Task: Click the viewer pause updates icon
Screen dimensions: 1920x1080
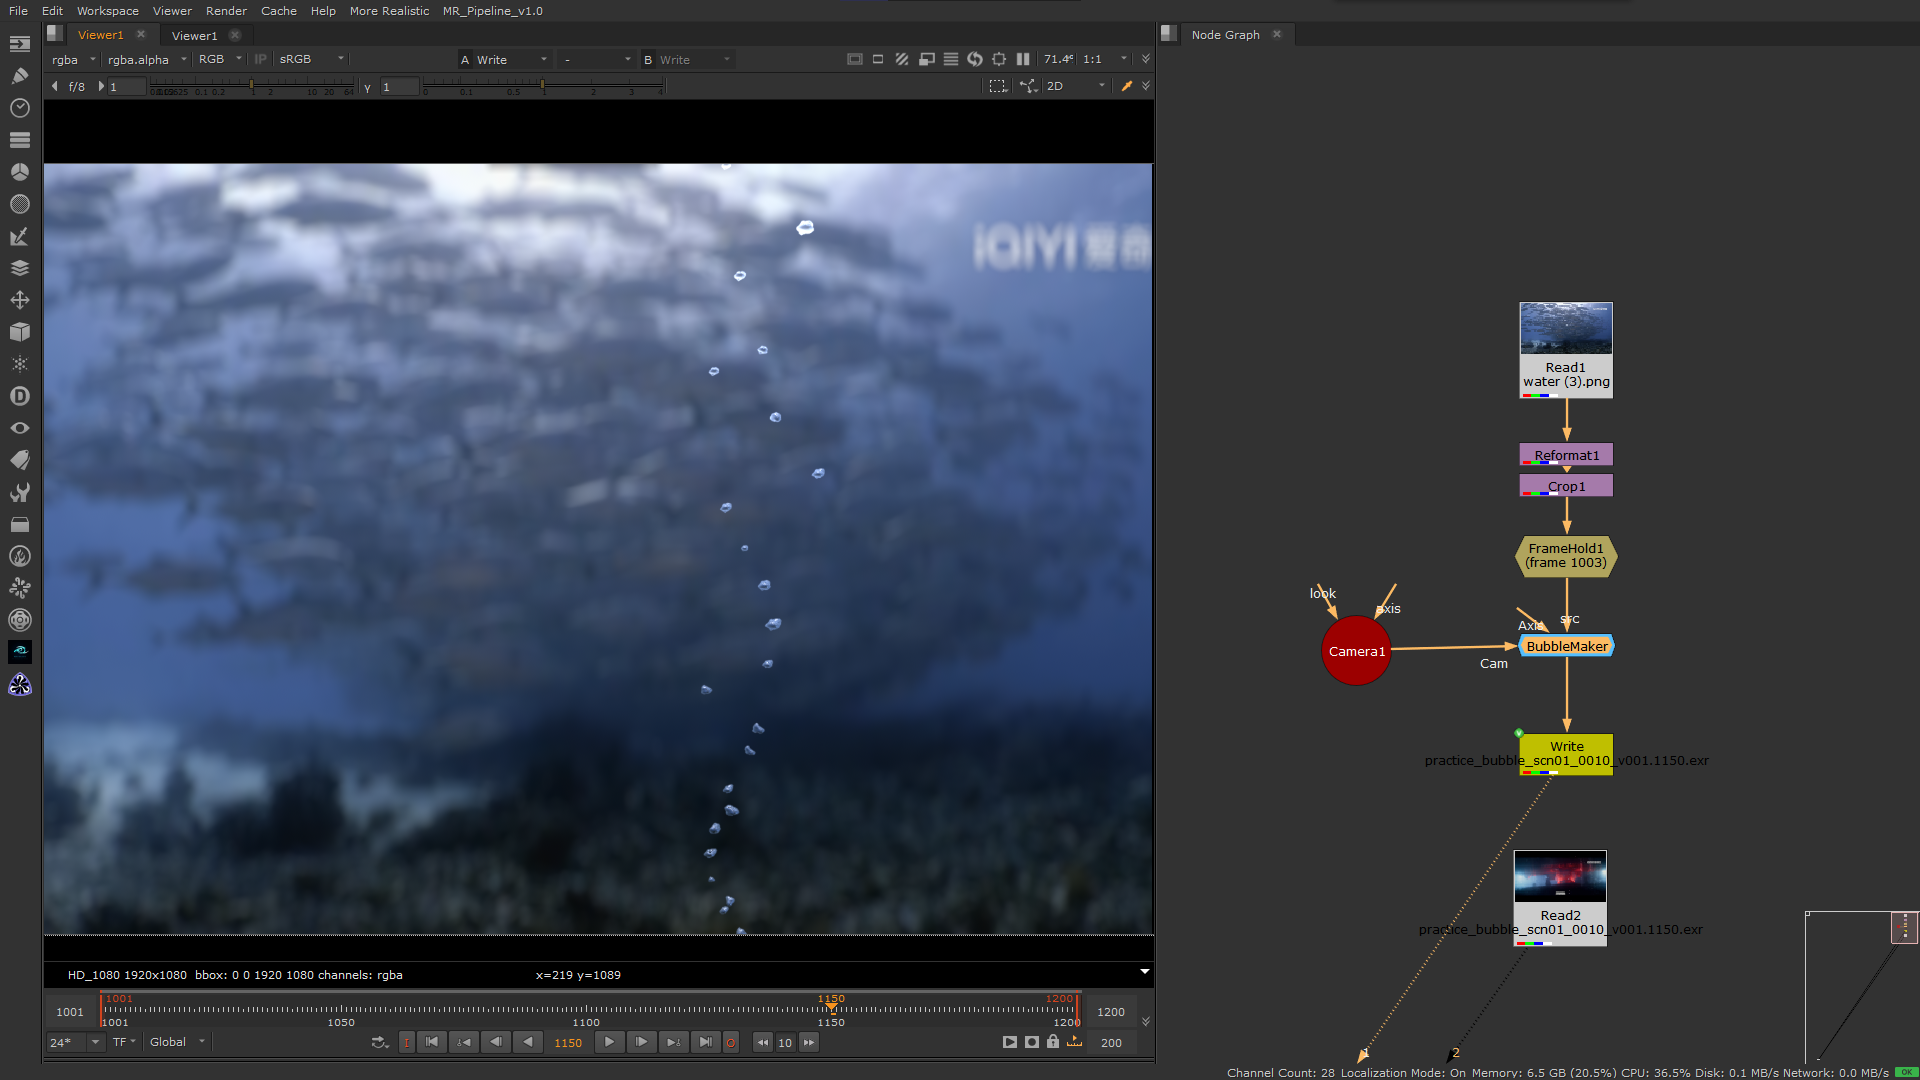Action: (1022, 59)
